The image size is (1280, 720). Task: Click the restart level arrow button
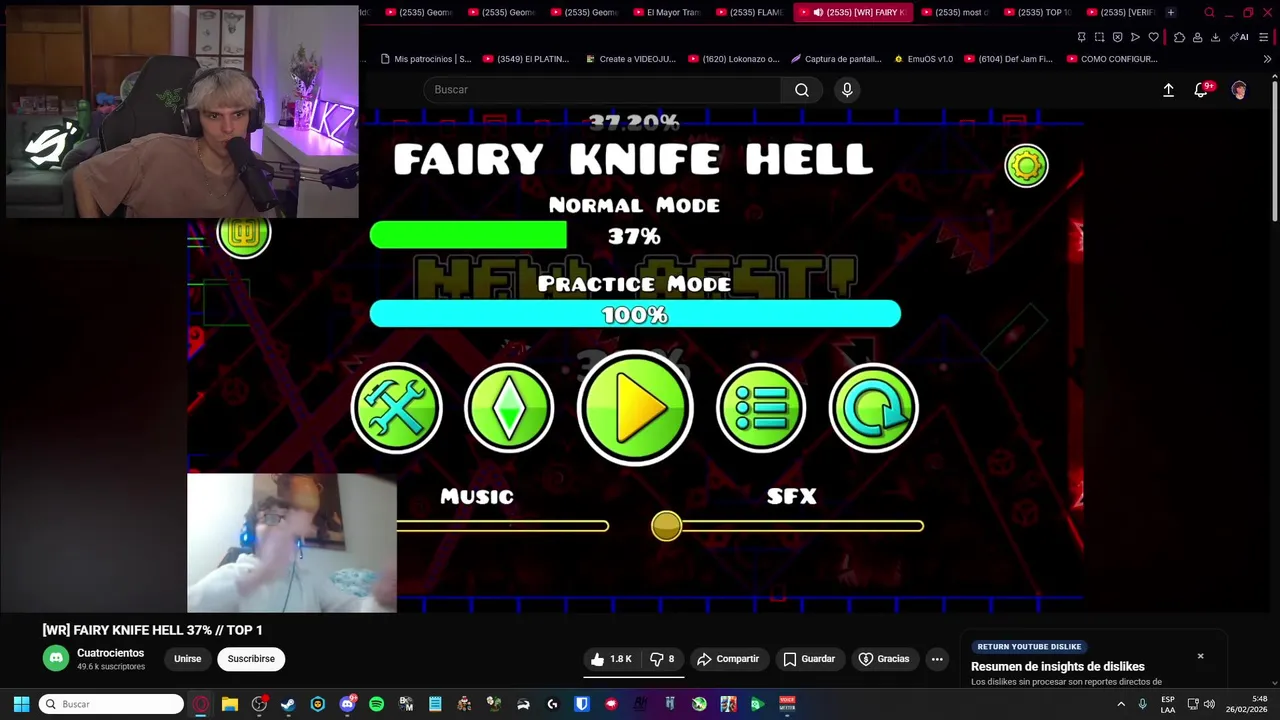click(x=873, y=408)
